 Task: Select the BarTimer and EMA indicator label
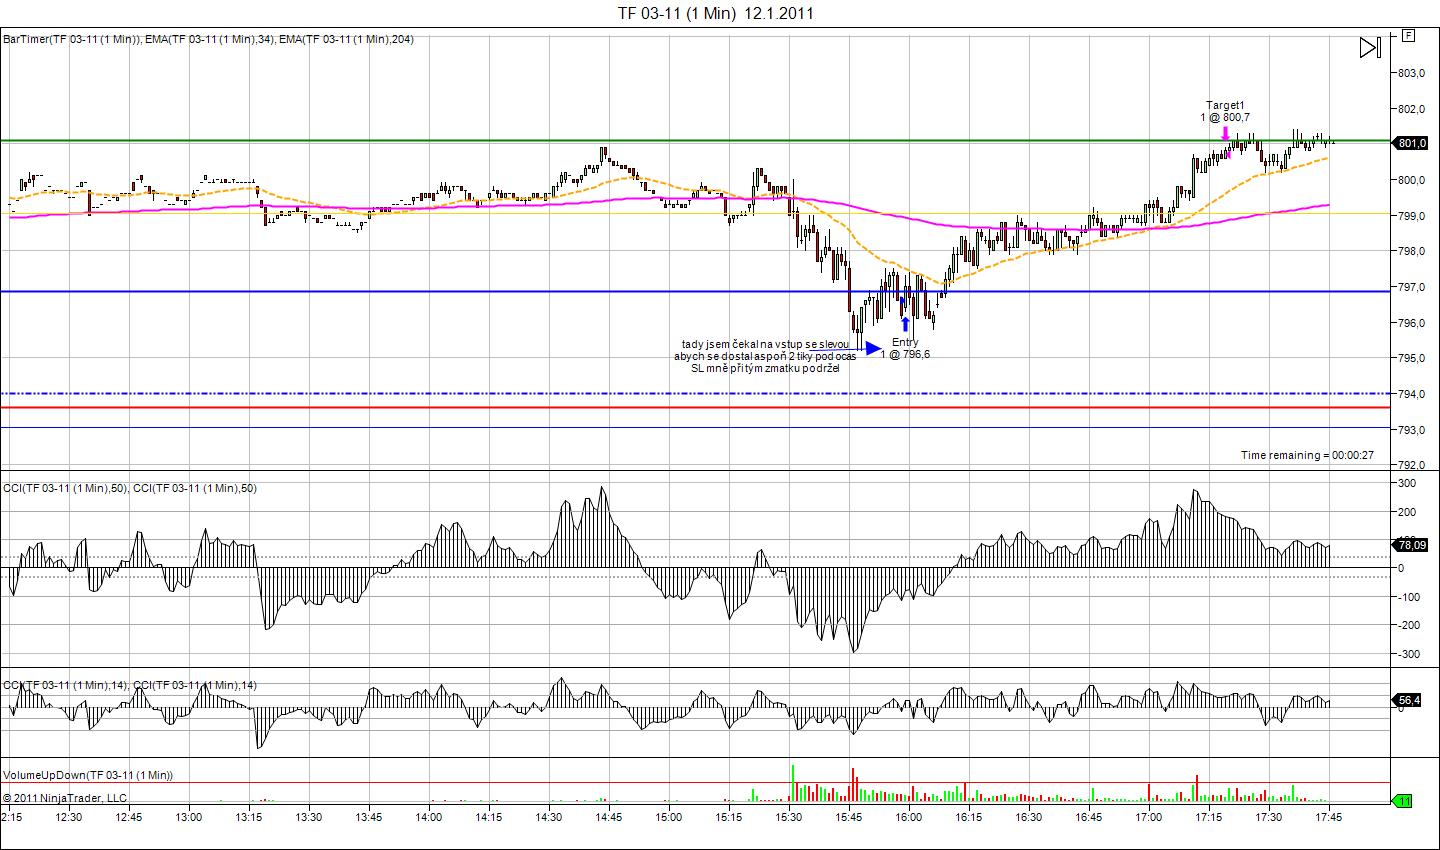tap(208, 39)
